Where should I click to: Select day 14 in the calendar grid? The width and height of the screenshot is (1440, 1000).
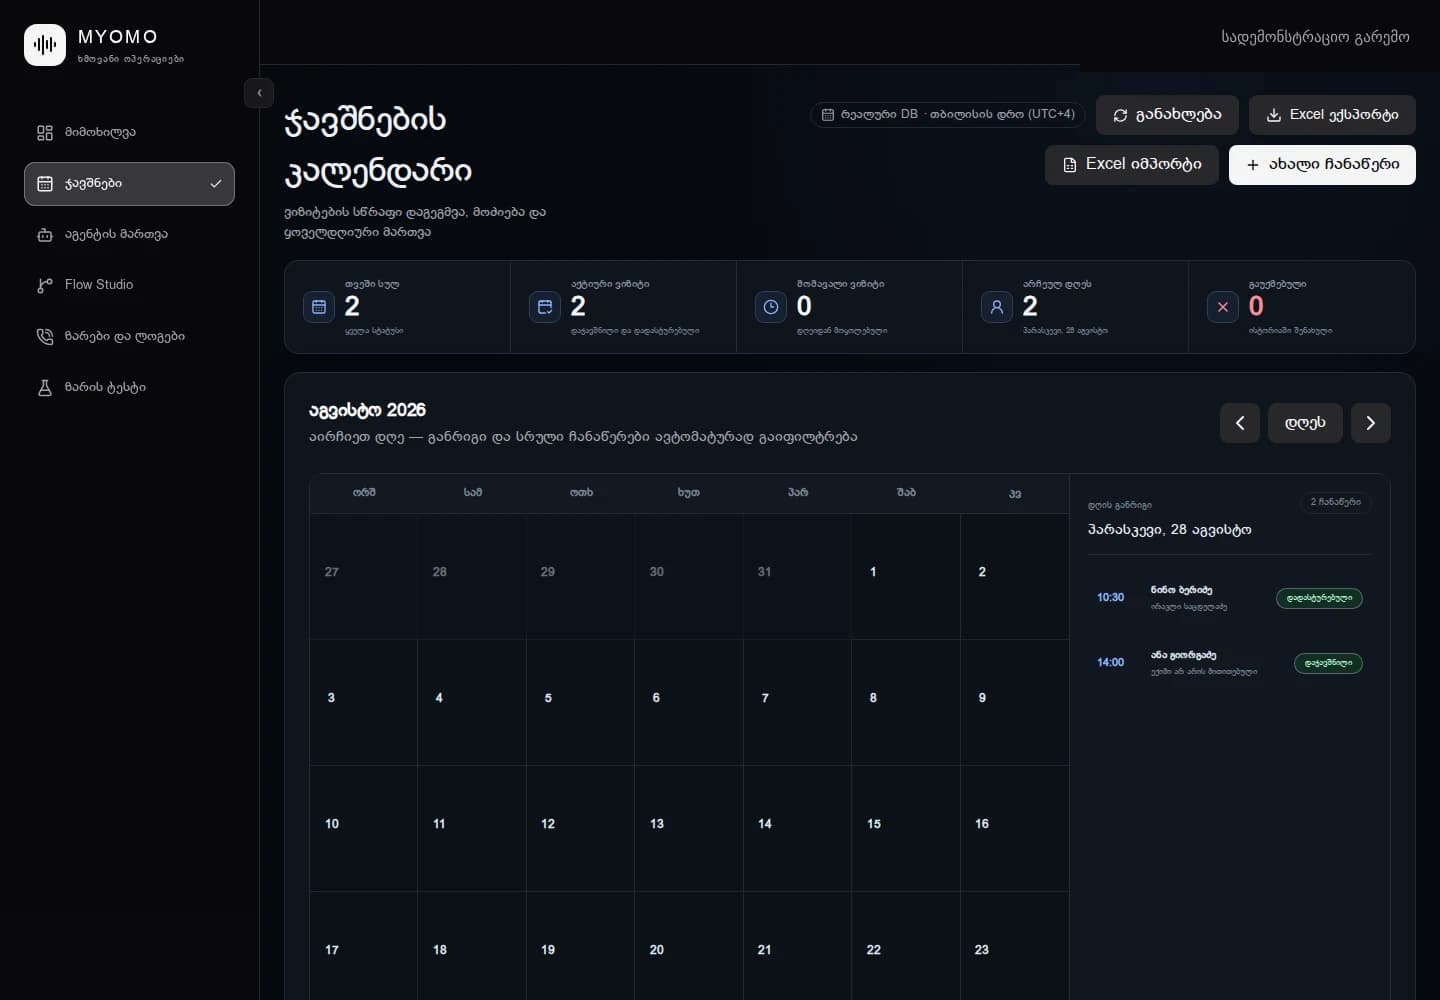click(x=797, y=829)
